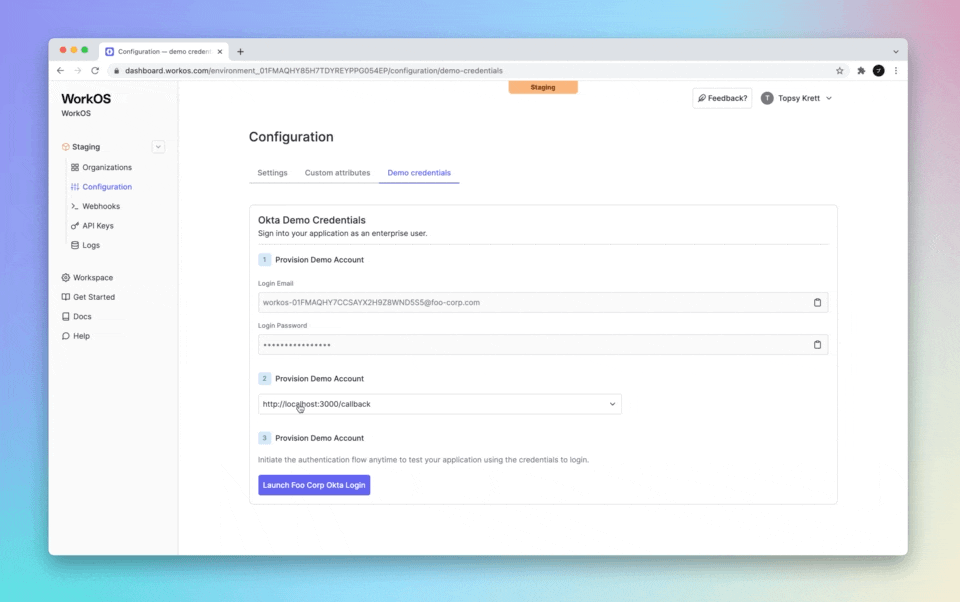
Task: Click the browser address bar URL
Action: (313, 70)
